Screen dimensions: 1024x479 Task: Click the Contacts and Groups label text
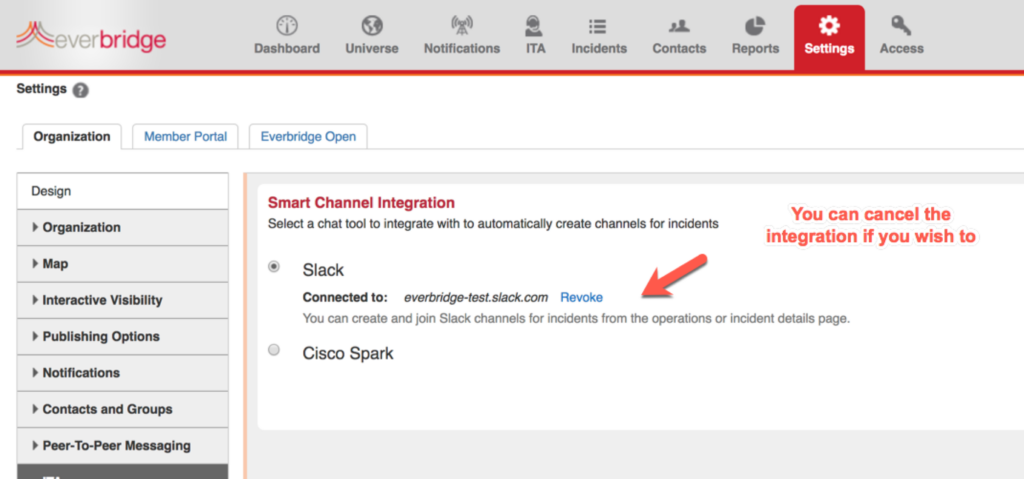click(108, 409)
